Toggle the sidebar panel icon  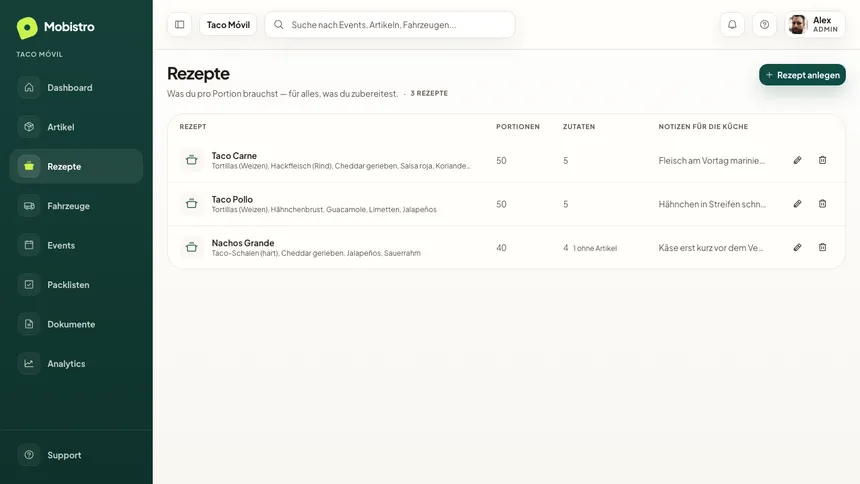[179, 25]
